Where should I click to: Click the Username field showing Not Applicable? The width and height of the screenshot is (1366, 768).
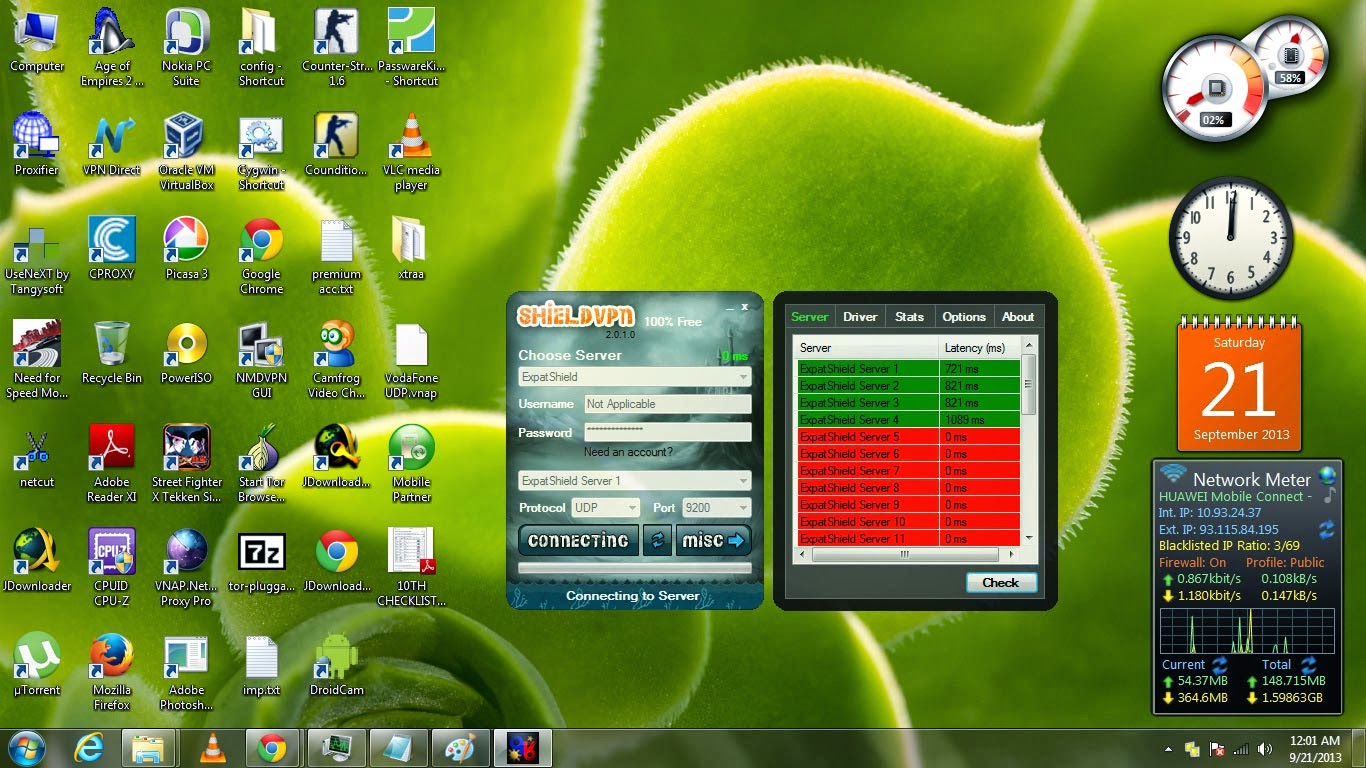point(667,404)
